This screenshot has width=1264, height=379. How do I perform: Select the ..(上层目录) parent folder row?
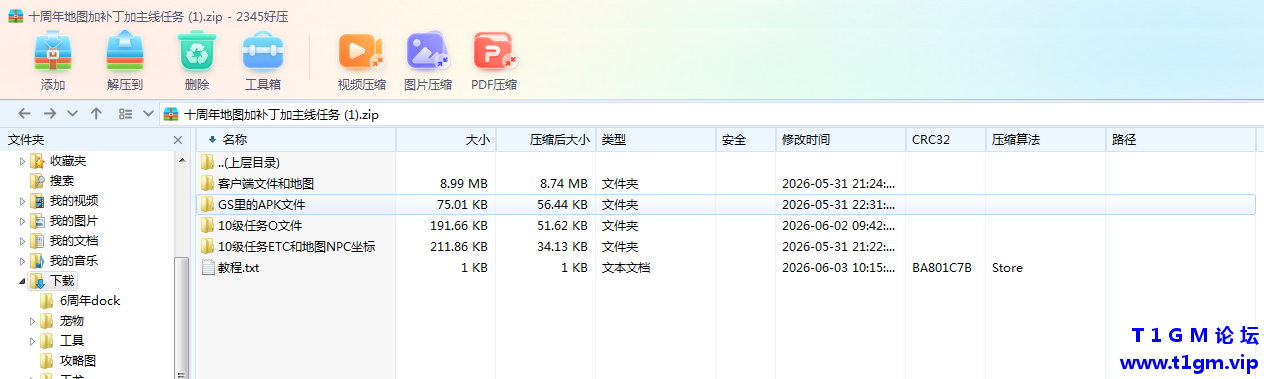726,162
